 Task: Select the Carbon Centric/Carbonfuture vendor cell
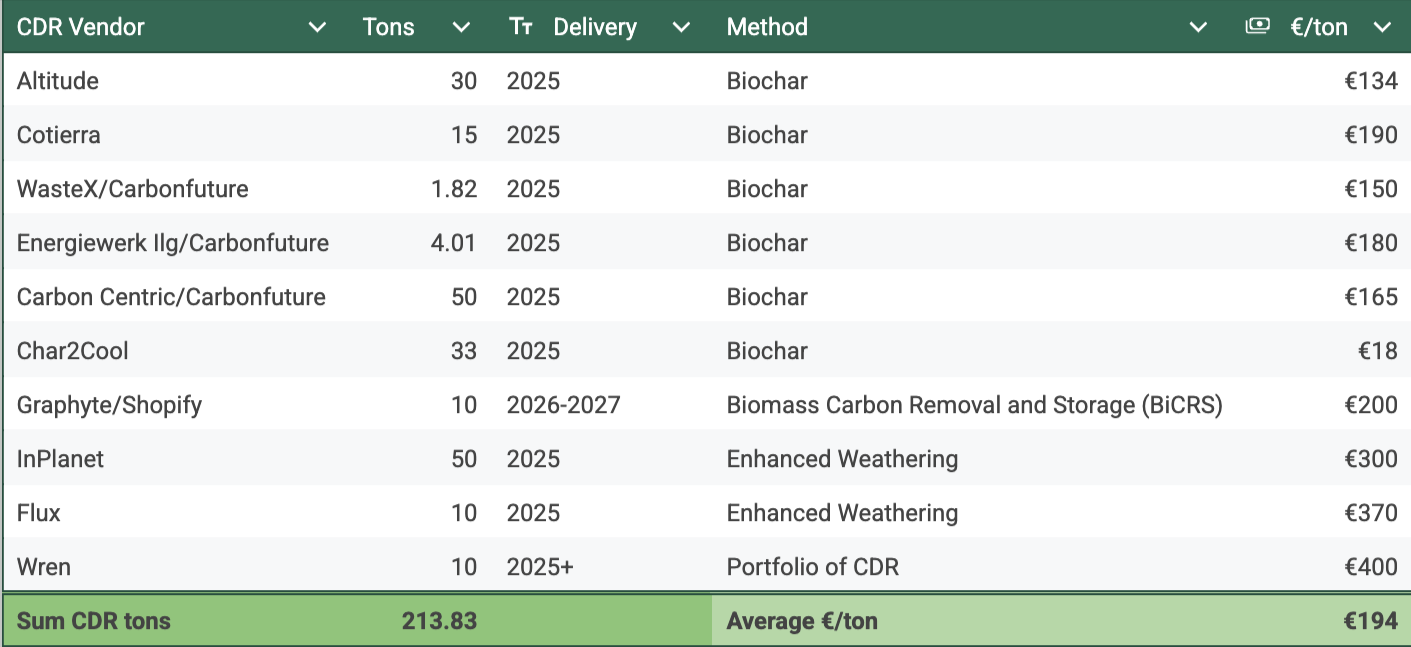[x=171, y=297]
